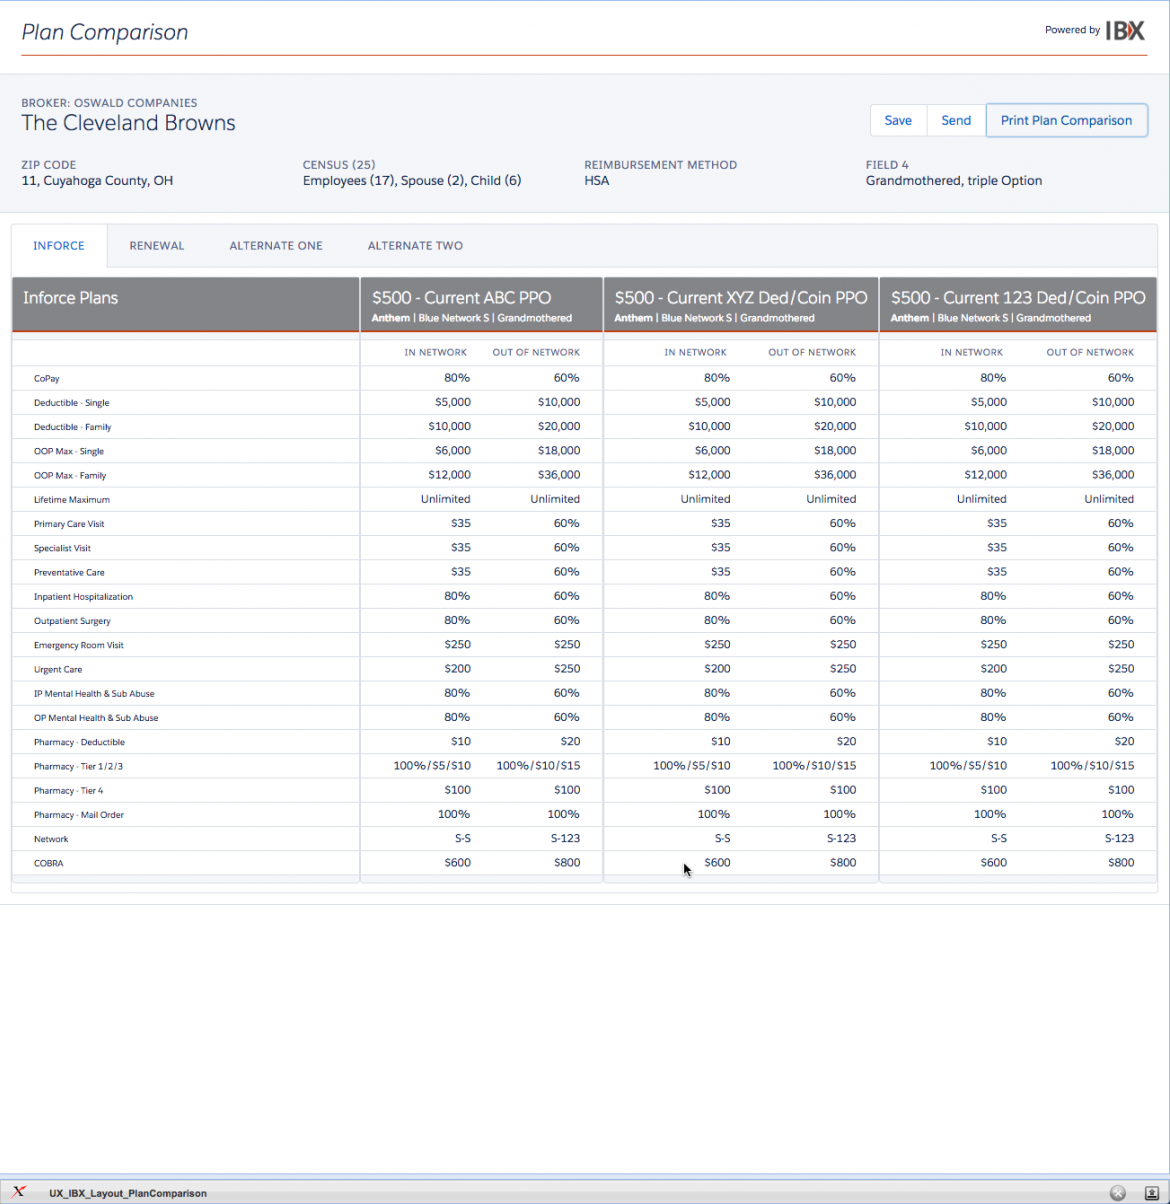
Task: Click the ABC PPO In Network column heading
Action: pyautogui.click(x=436, y=352)
